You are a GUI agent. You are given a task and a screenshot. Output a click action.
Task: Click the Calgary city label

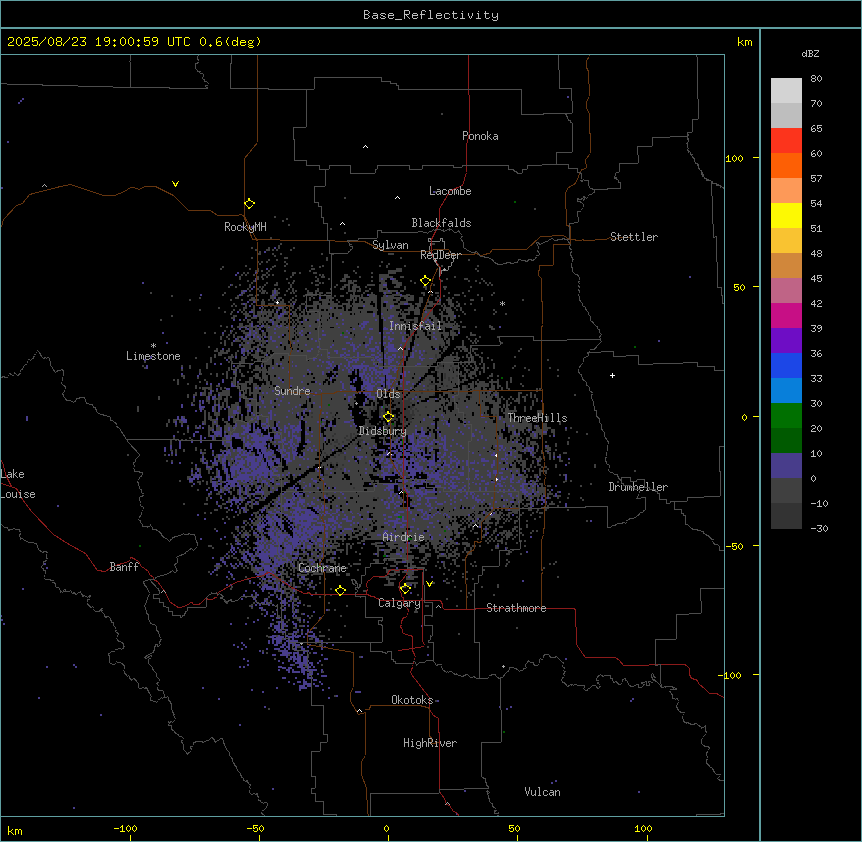tap(399, 603)
